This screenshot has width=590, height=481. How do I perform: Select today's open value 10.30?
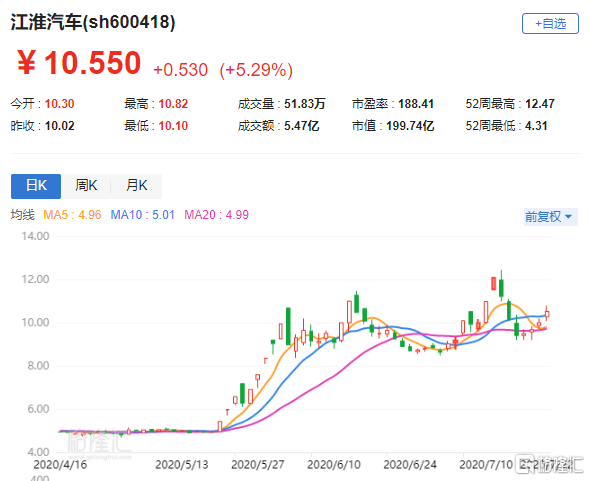pos(59,104)
